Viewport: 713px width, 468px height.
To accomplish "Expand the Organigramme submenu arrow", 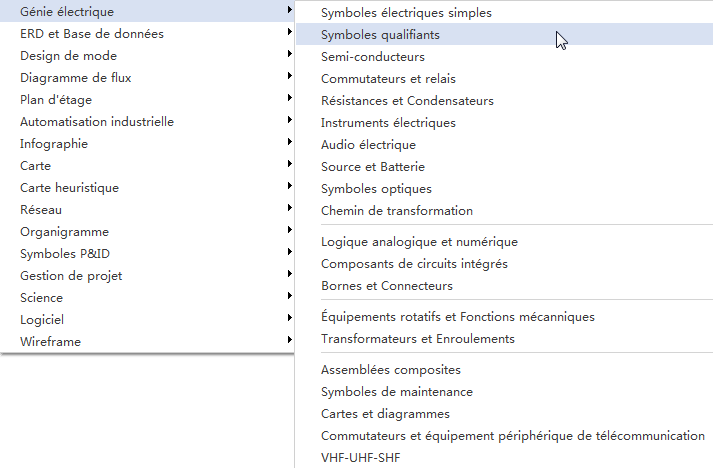I will tap(289, 232).
